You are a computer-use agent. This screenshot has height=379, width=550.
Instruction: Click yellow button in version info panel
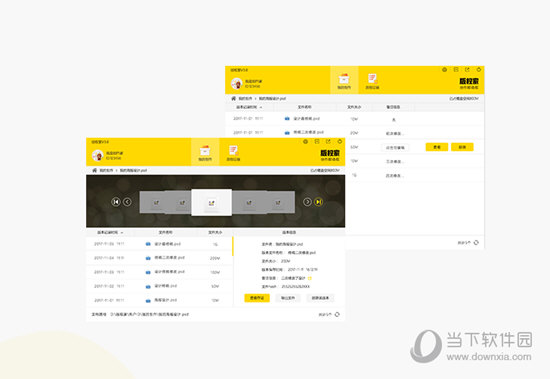(257, 298)
